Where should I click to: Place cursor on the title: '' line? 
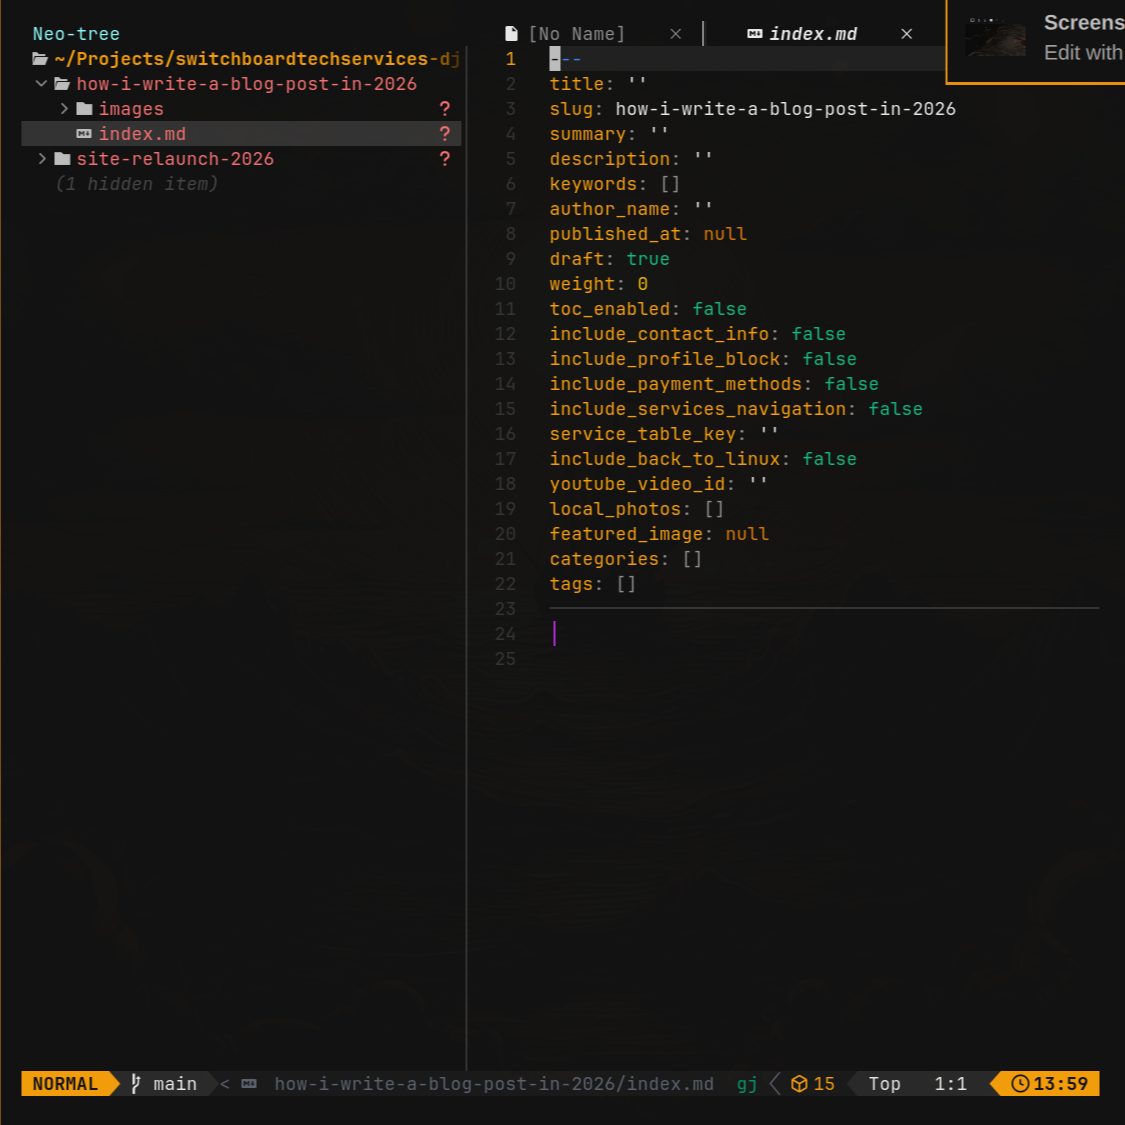coord(598,84)
